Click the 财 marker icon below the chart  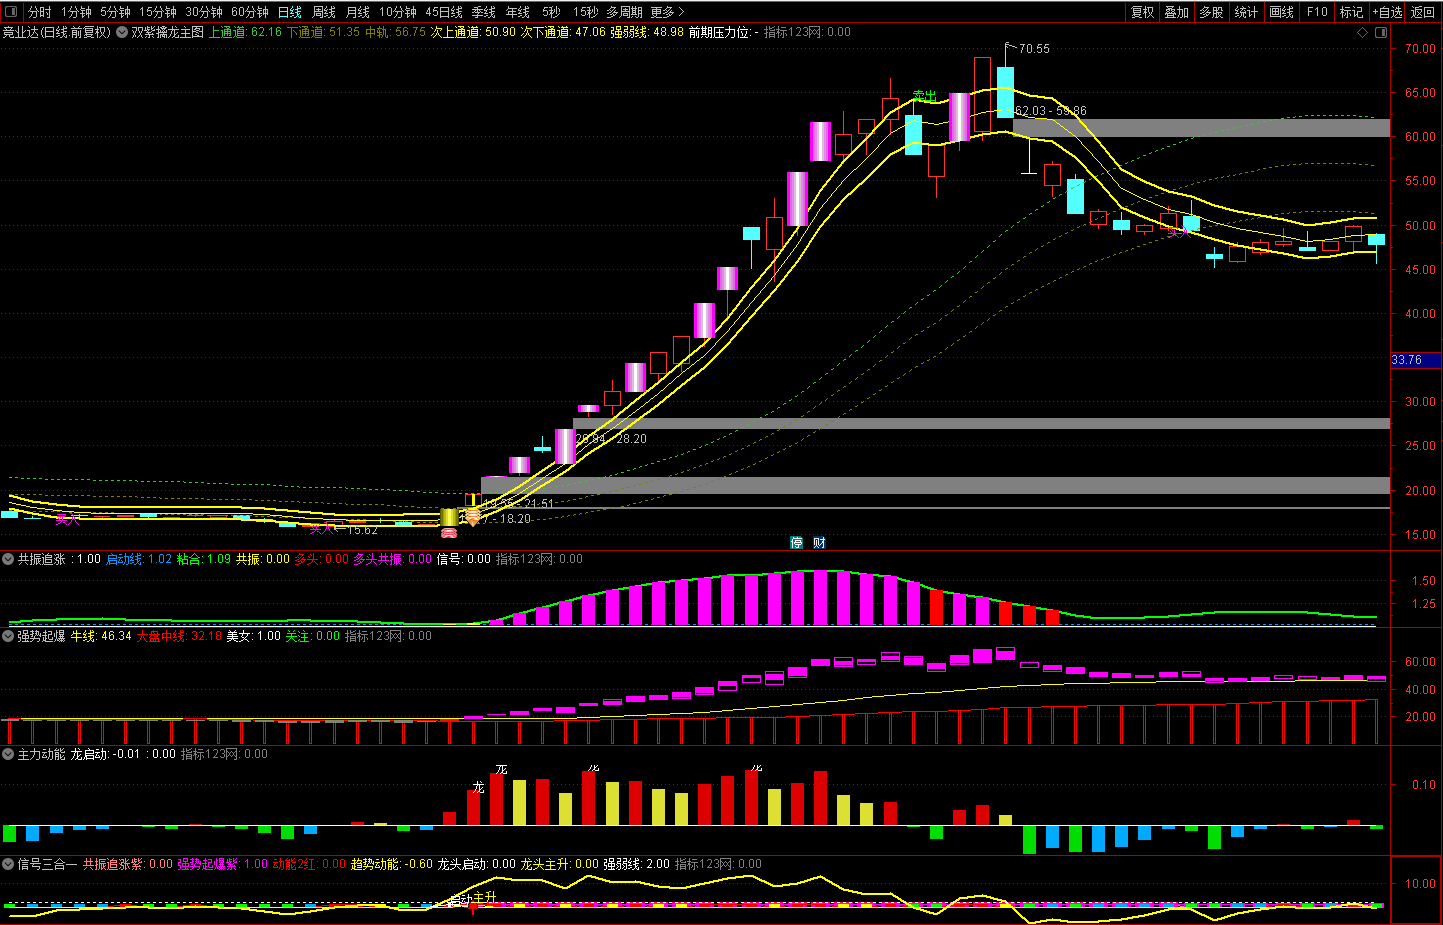click(x=819, y=543)
